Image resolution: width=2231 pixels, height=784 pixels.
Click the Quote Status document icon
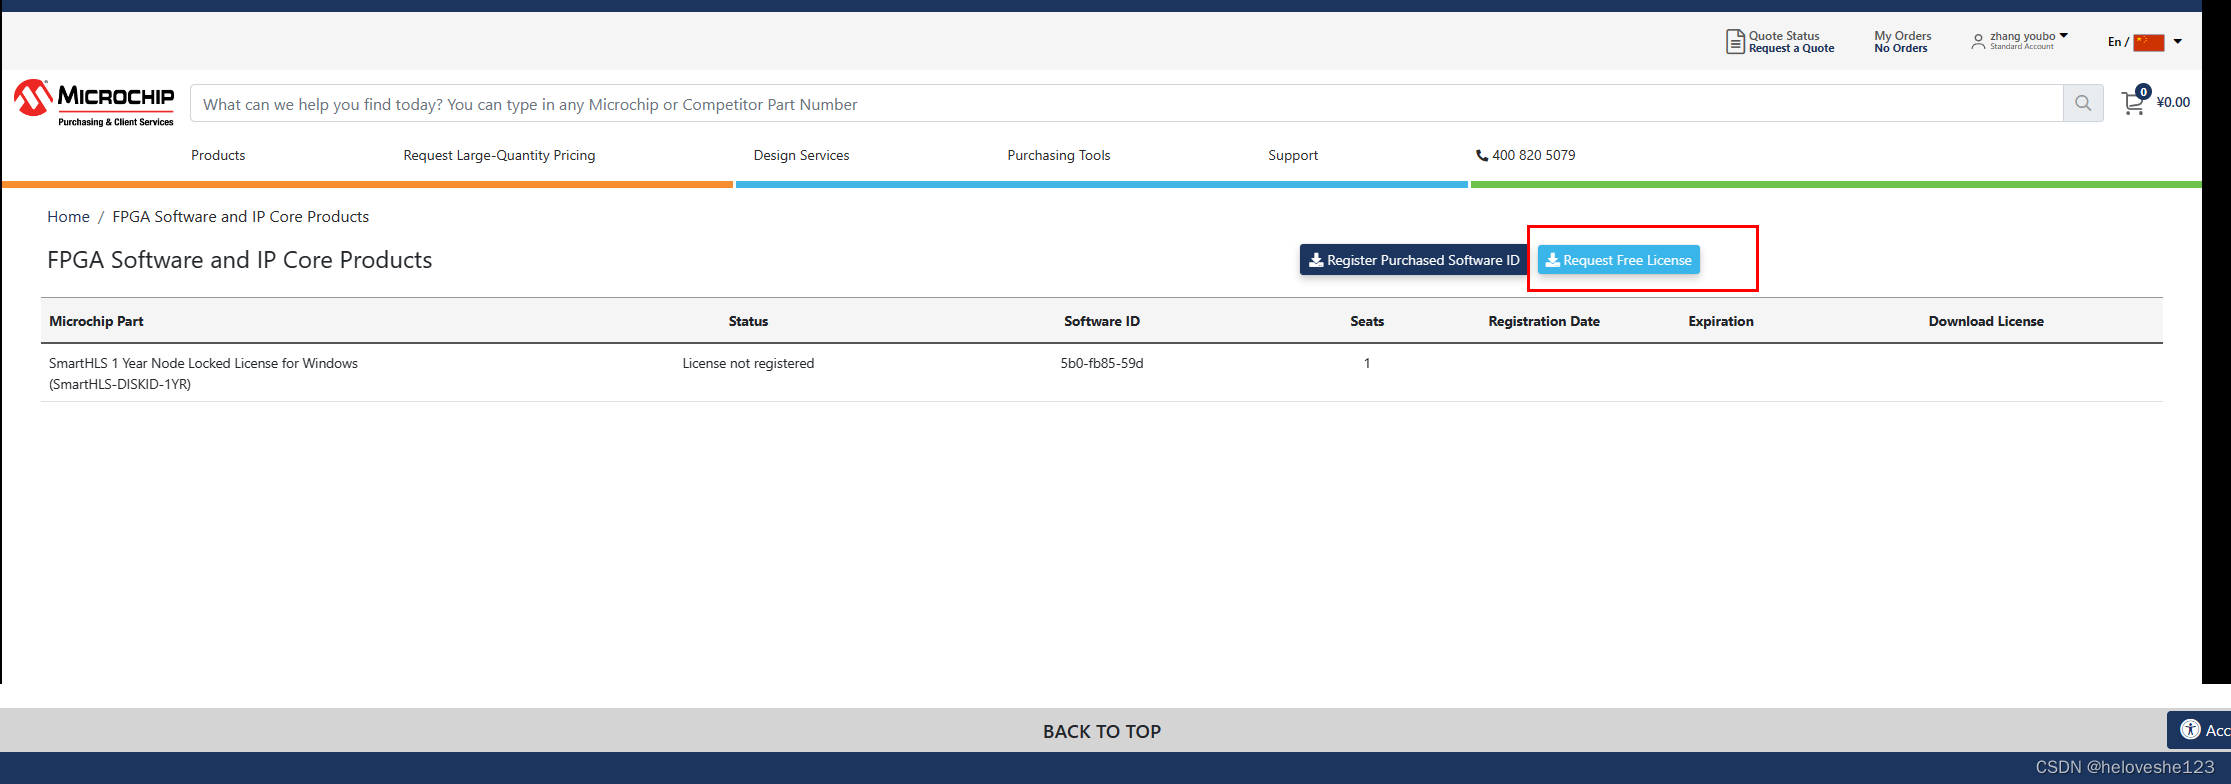coord(1735,42)
